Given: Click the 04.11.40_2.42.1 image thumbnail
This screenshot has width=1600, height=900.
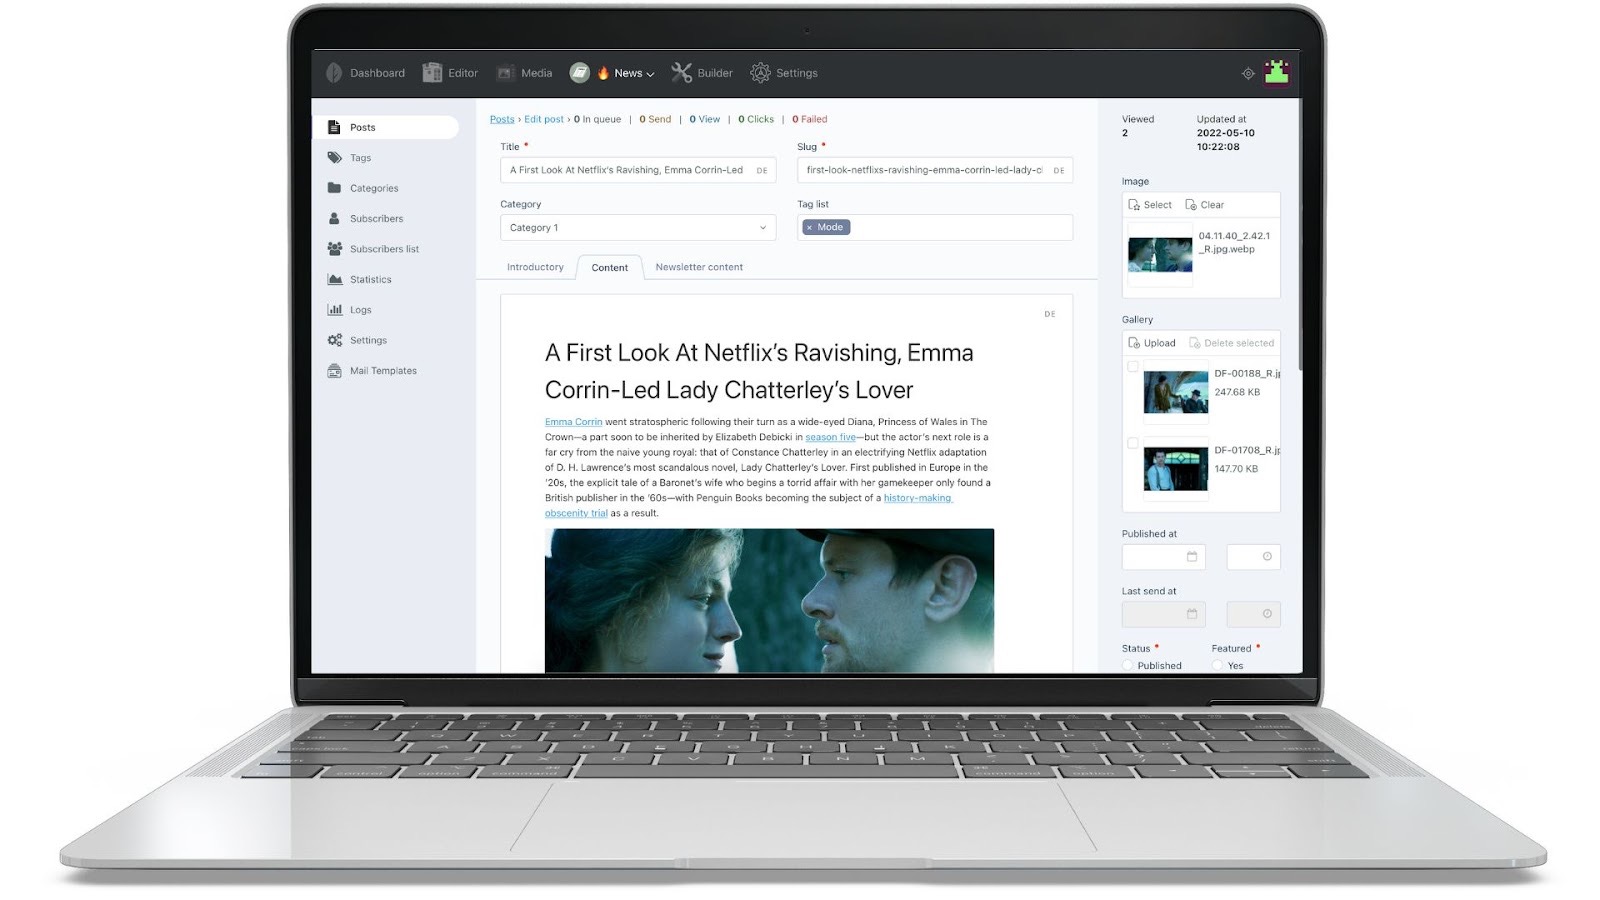Looking at the screenshot, I should tap(1160, 255).
